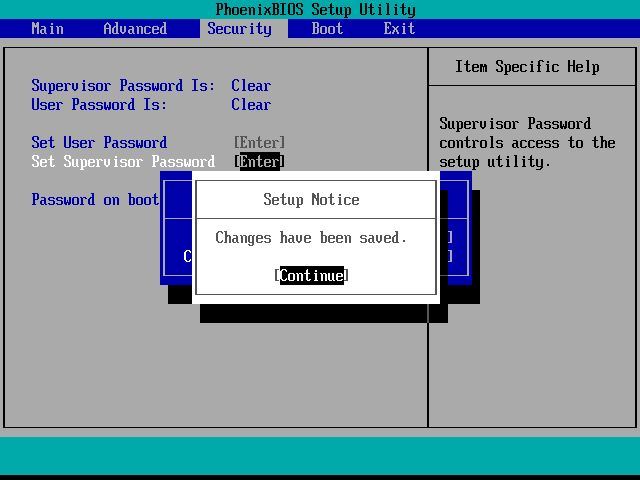Click the Supervisor Password help description text
Viewport: 640px width, 480px height.
527,142
